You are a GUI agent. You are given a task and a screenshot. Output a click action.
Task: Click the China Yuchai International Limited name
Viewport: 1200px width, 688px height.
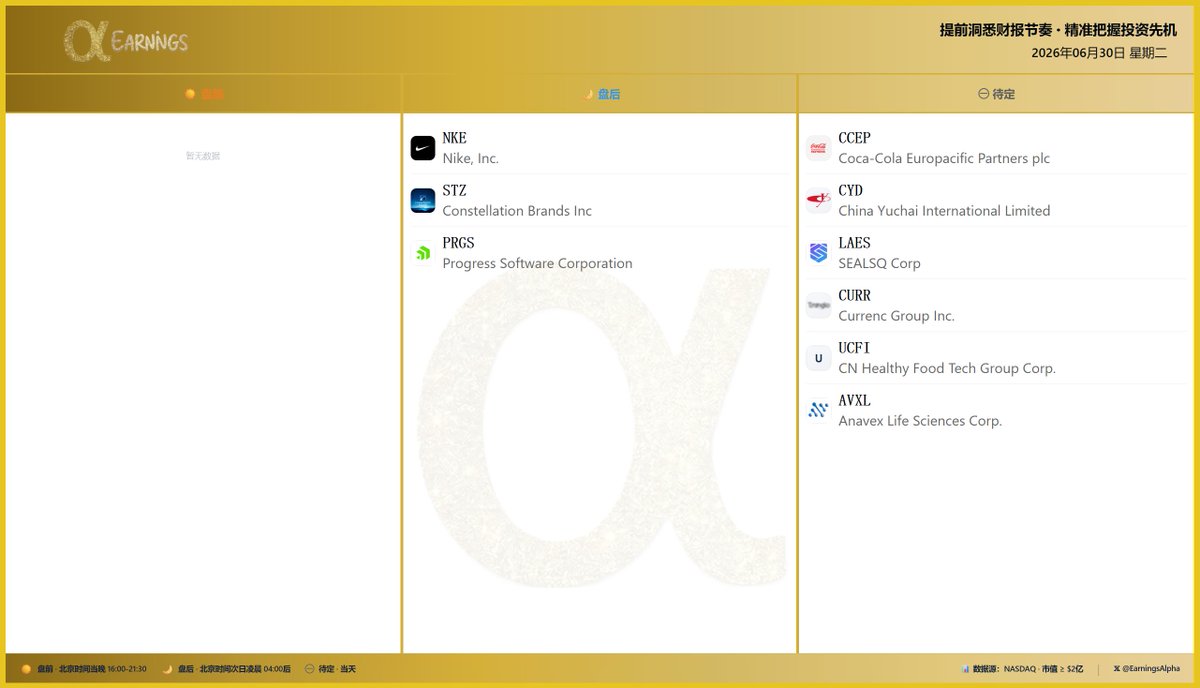tap(944, 211)
